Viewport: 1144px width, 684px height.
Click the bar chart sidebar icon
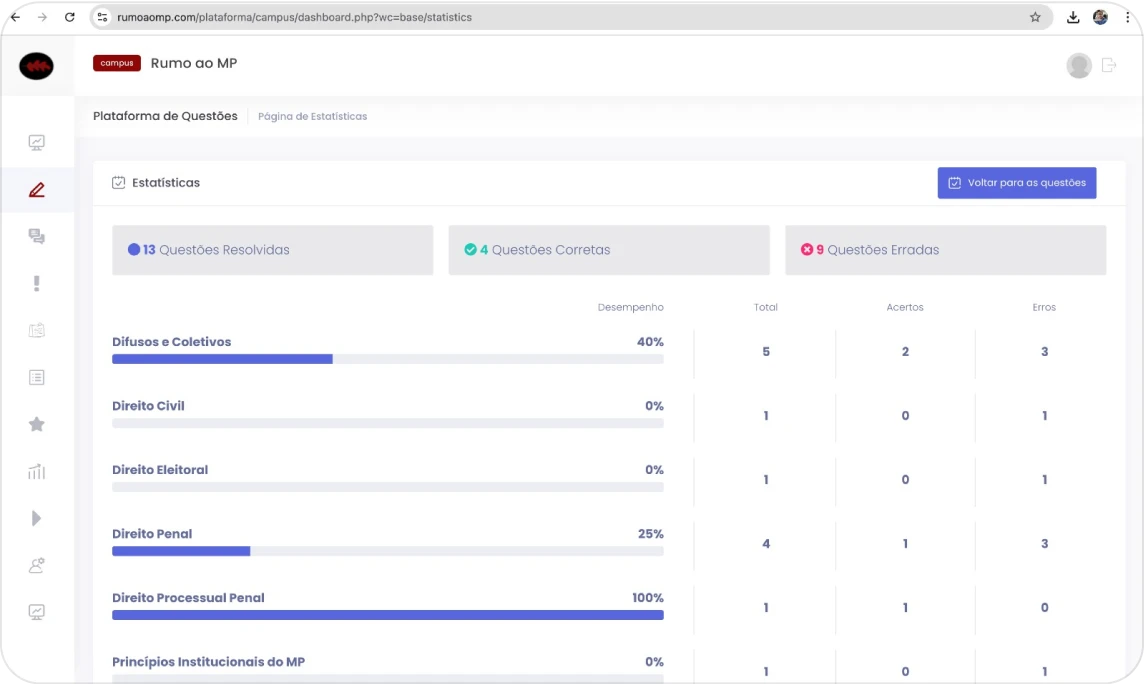(37, 471)
